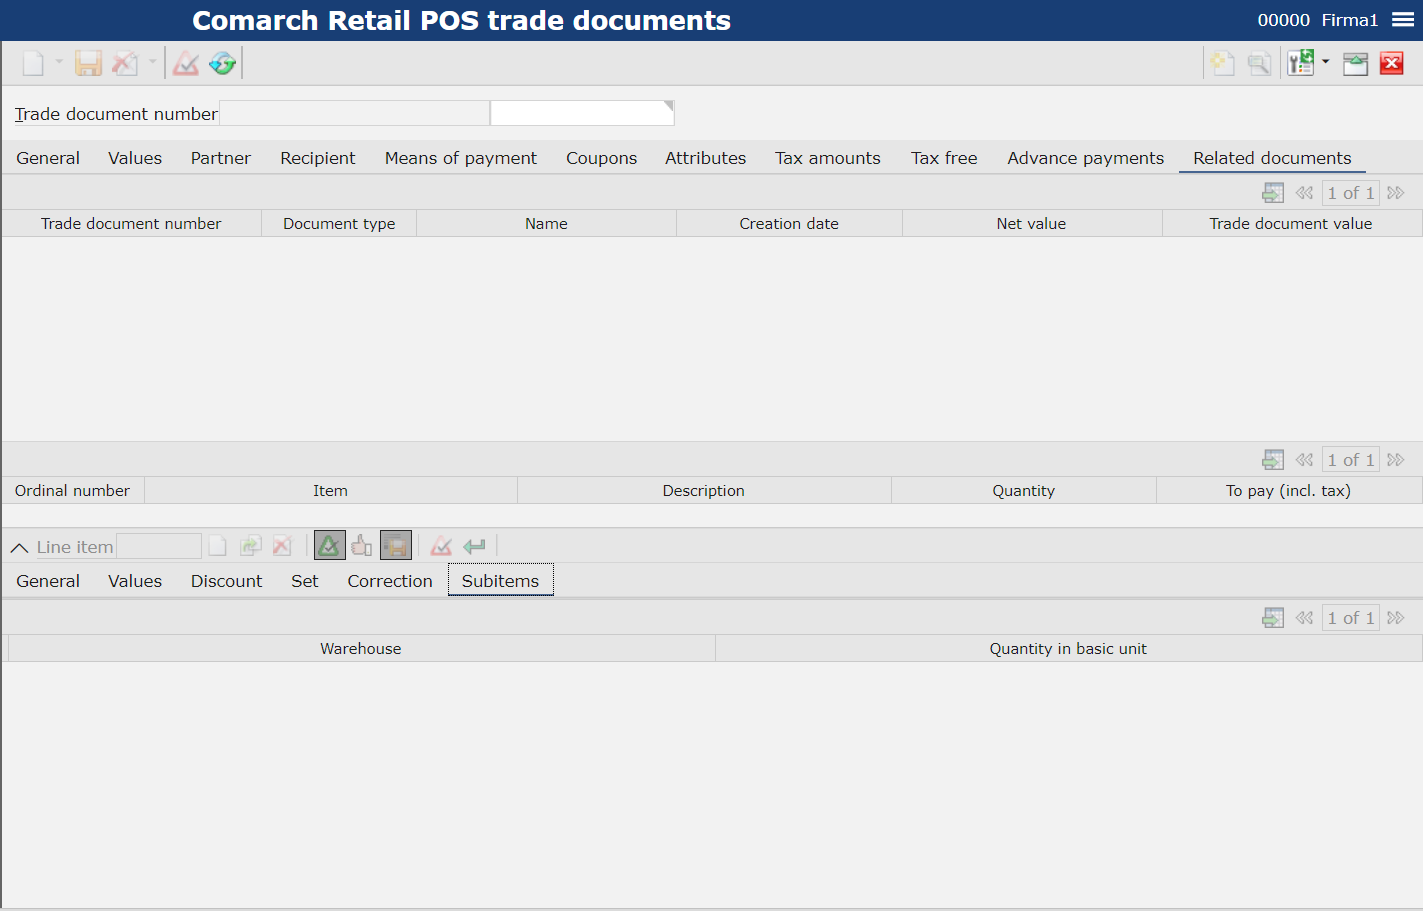Viewport: 1423px width, 911px height.
Task: Click the Save floppy disk icon in main toolbar
Action: (x=88, y=64)
